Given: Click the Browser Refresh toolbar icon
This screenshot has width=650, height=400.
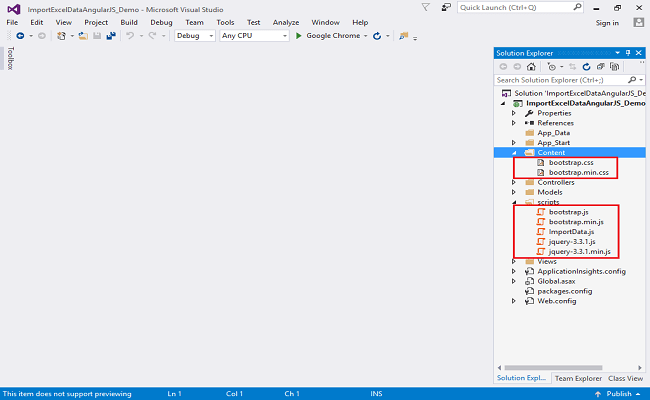Looking at the screenshot, I should click(x=377, y=36).
